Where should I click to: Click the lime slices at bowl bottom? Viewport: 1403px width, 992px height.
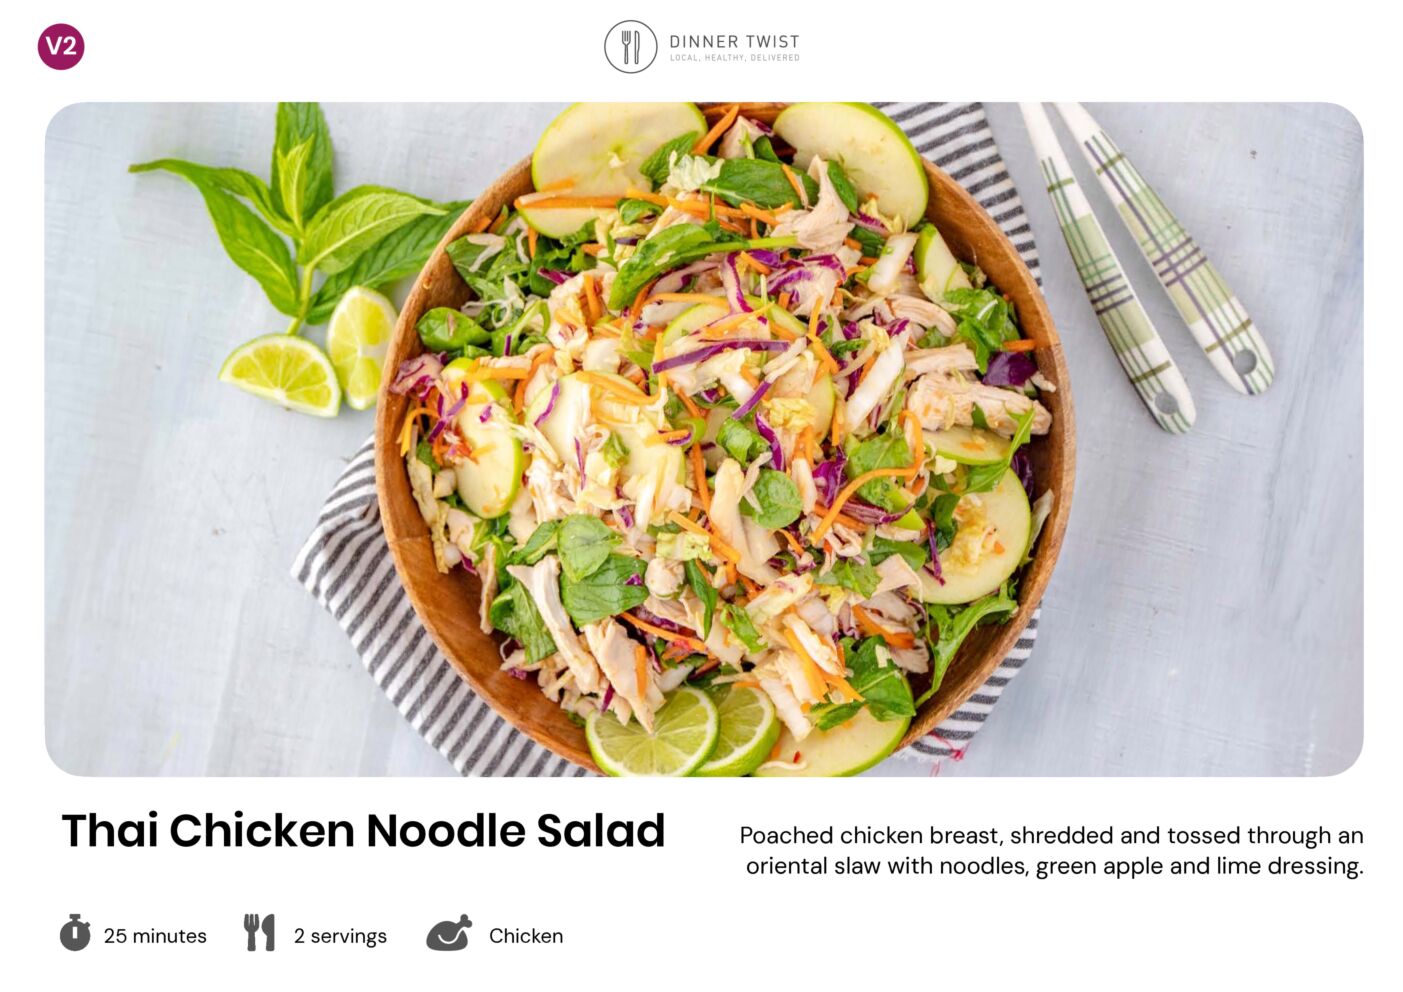pyautogui.click(x=681, y=731)
